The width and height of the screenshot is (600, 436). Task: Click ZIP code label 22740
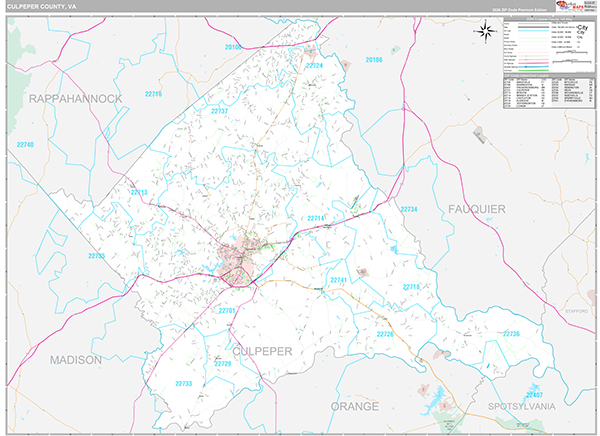click(x=25, y=145)
